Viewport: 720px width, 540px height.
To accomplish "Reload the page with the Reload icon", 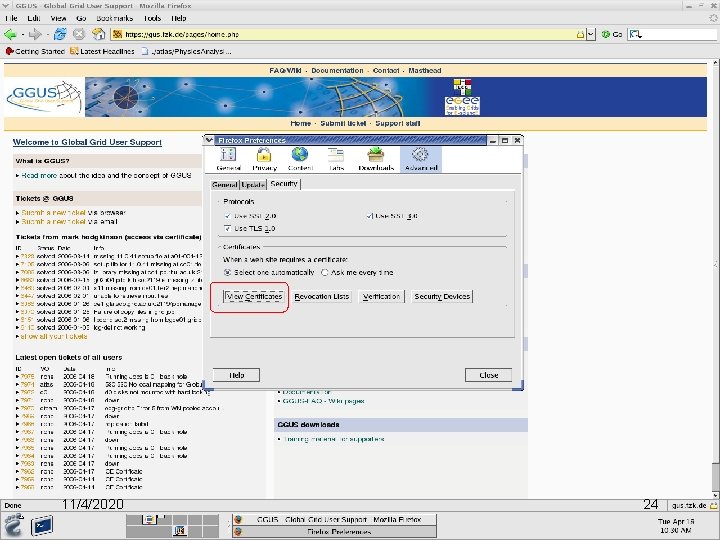I will [60, 34].
